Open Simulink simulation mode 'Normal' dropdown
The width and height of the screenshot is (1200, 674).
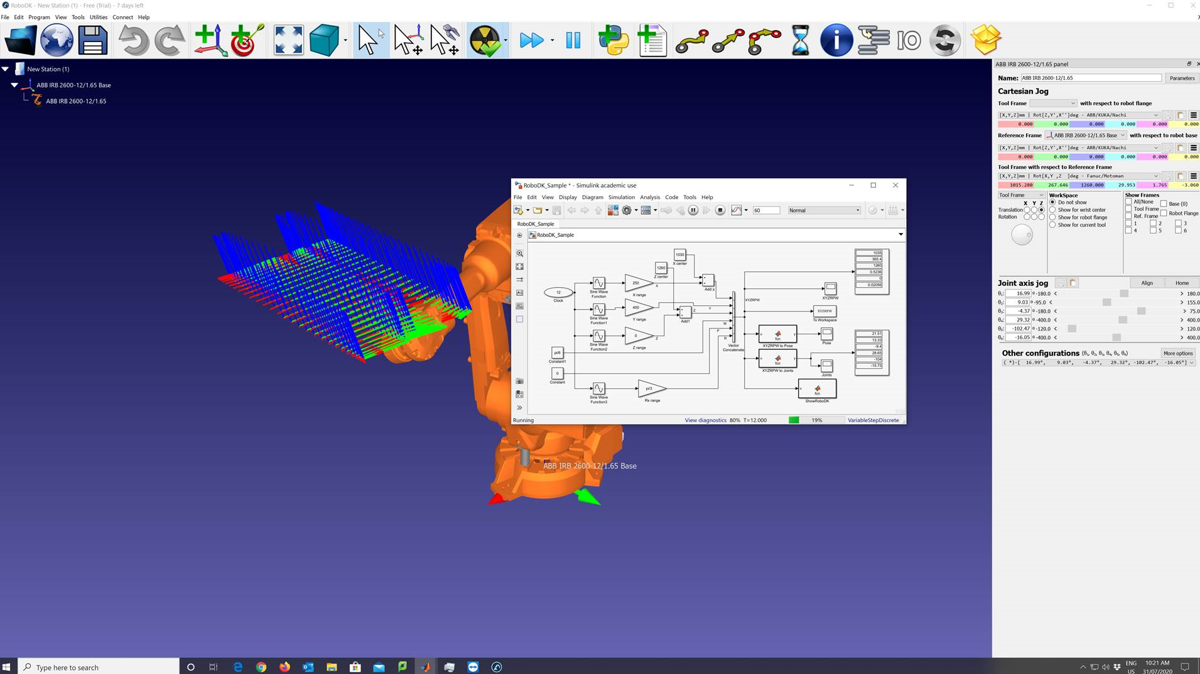[824, 211]
